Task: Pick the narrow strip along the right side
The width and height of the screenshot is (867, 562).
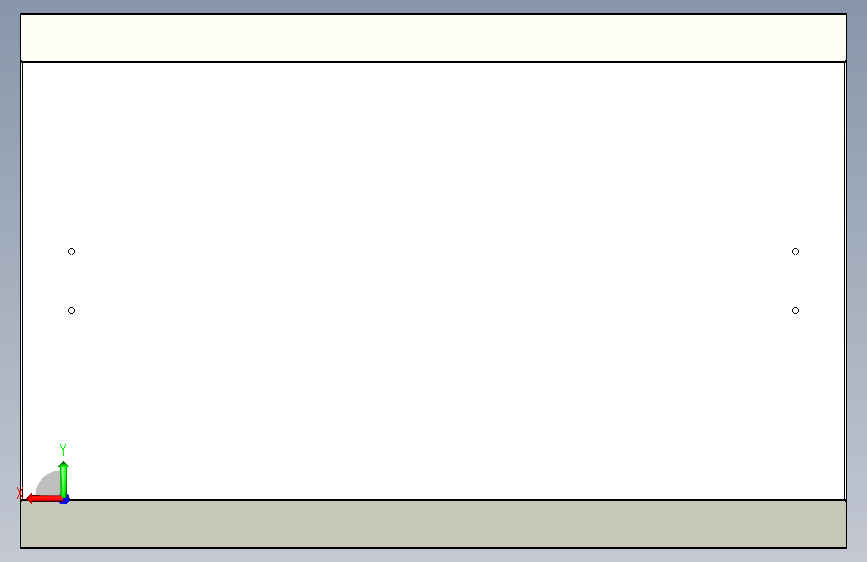Action: 845,281
